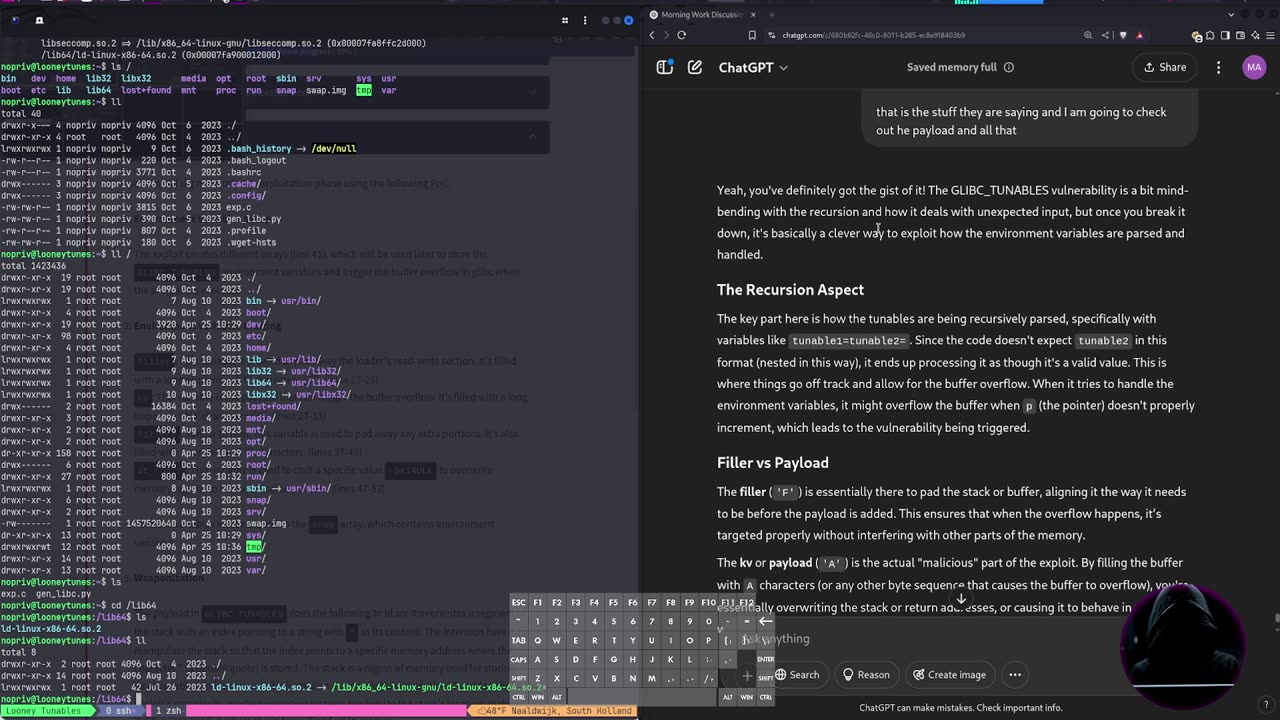Screen dimensions: 1280x720
Task: Close the Morning Work Discussion tab
Action: pos(753,14)
